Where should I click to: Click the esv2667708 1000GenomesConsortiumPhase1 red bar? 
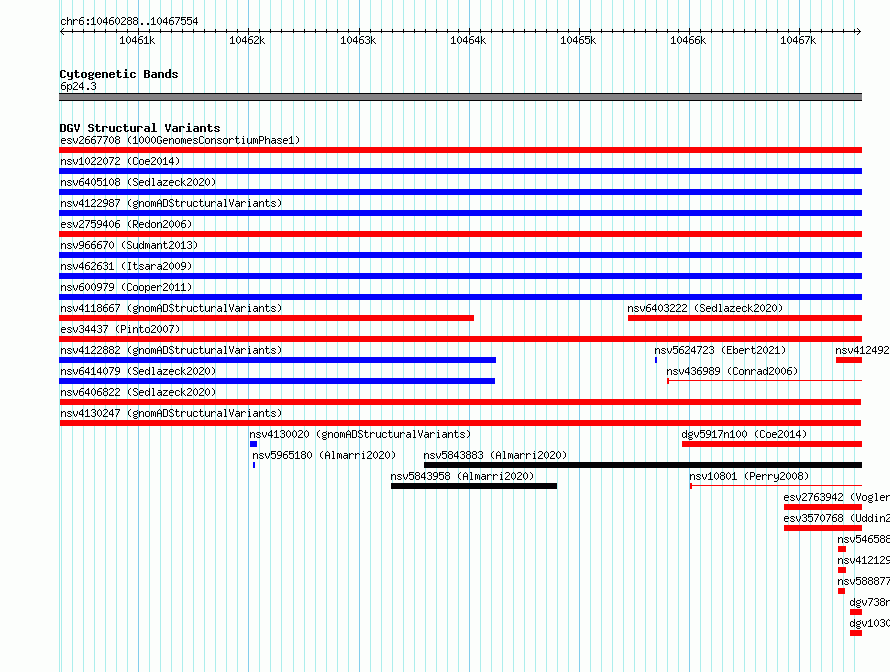point(460,150)
